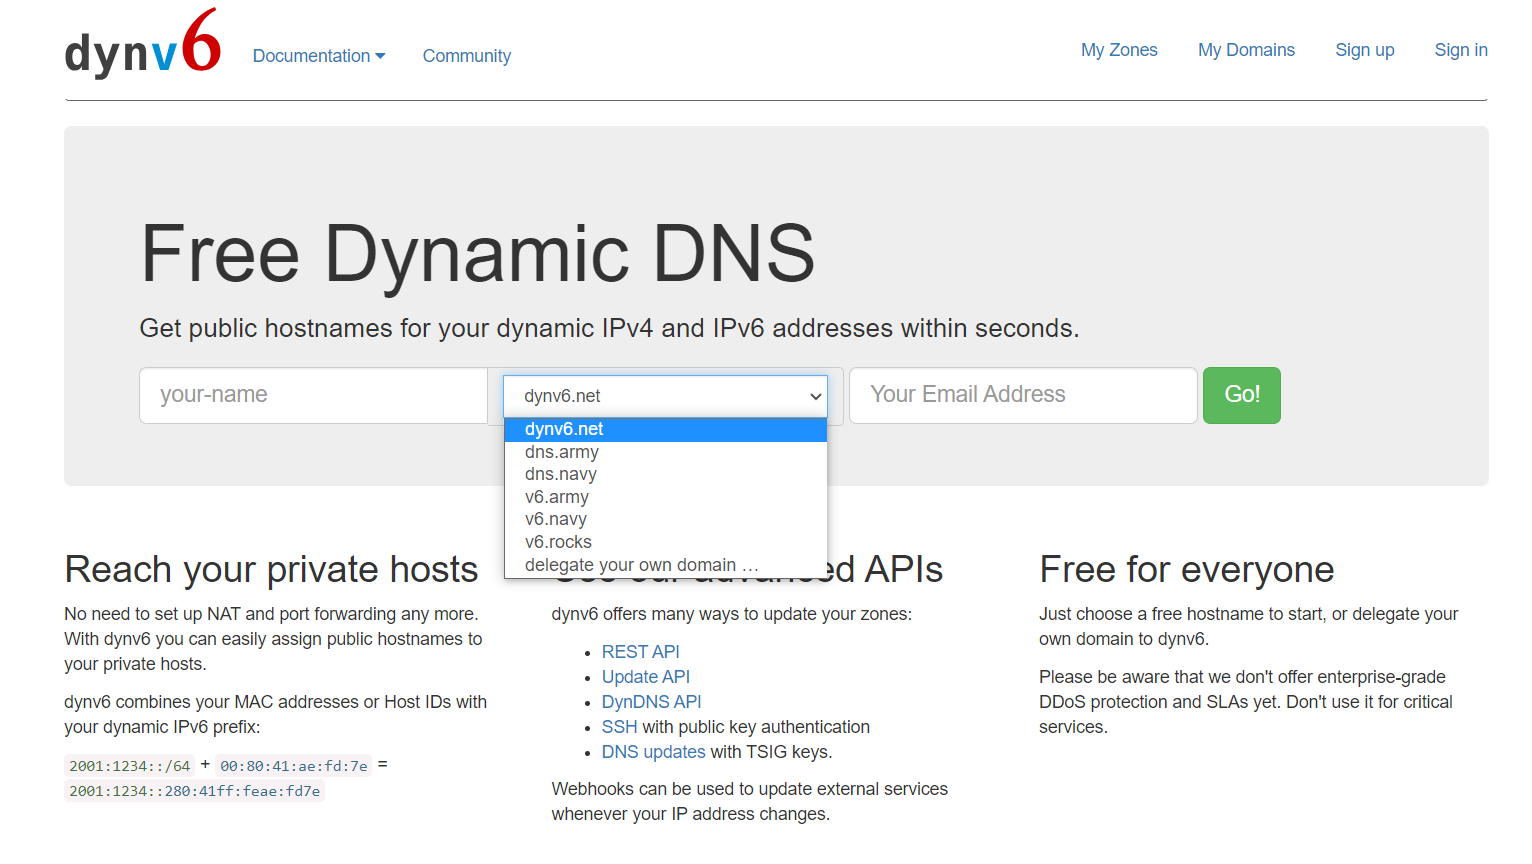This screenshot has width=1532, height=864.
Task: Open the DynDNS API link
Action: click(x=651, y=702)
